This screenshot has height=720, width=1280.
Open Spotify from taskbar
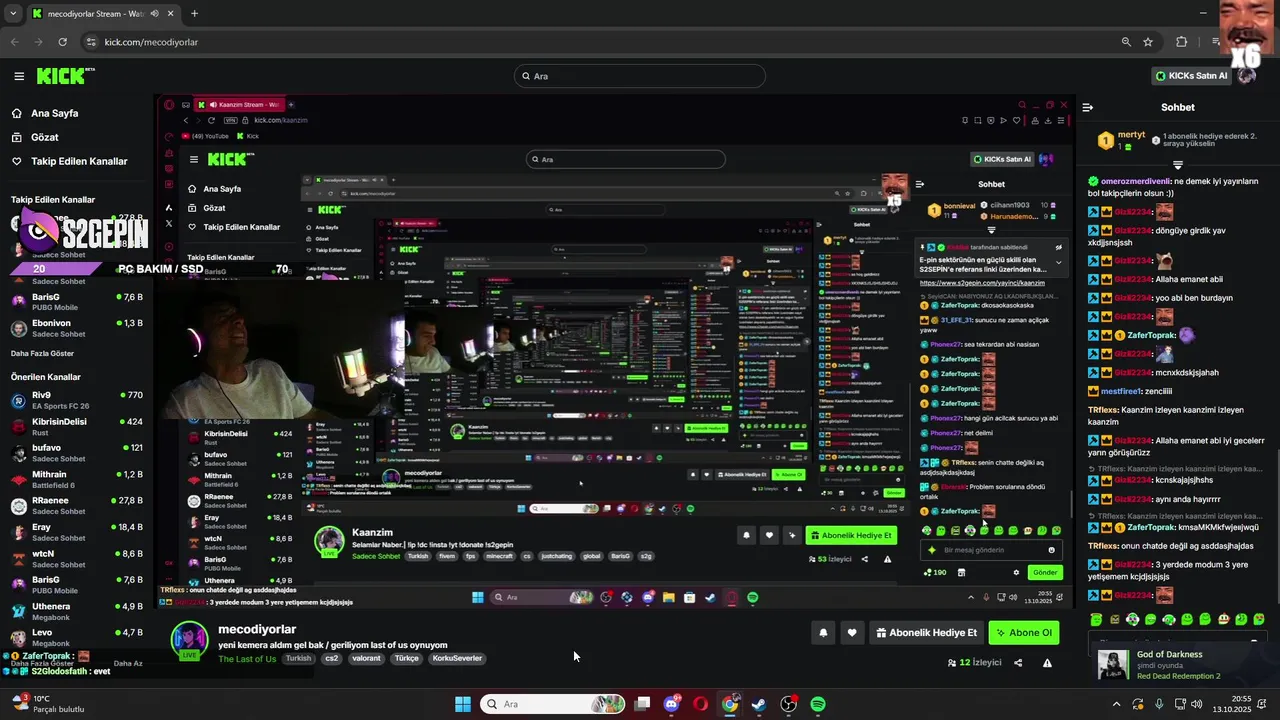click(x=818, y=704)
